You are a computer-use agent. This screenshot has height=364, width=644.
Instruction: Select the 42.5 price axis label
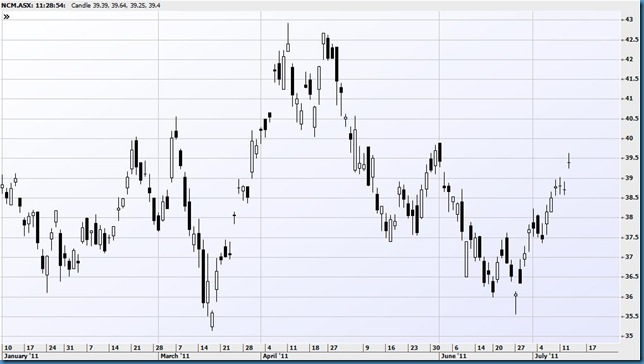pyautogui.click(x=632, y=39)
